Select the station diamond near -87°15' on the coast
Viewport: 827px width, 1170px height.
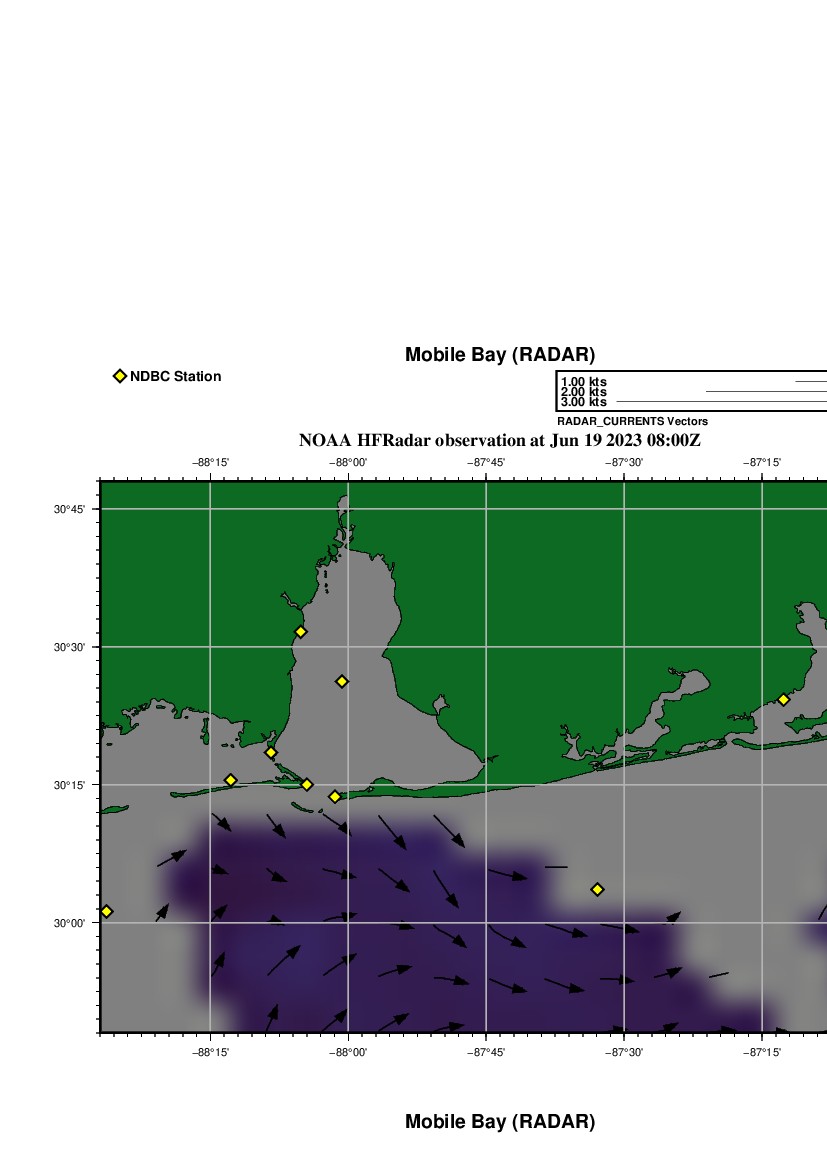pyautogui.click(x=783, y=700)
